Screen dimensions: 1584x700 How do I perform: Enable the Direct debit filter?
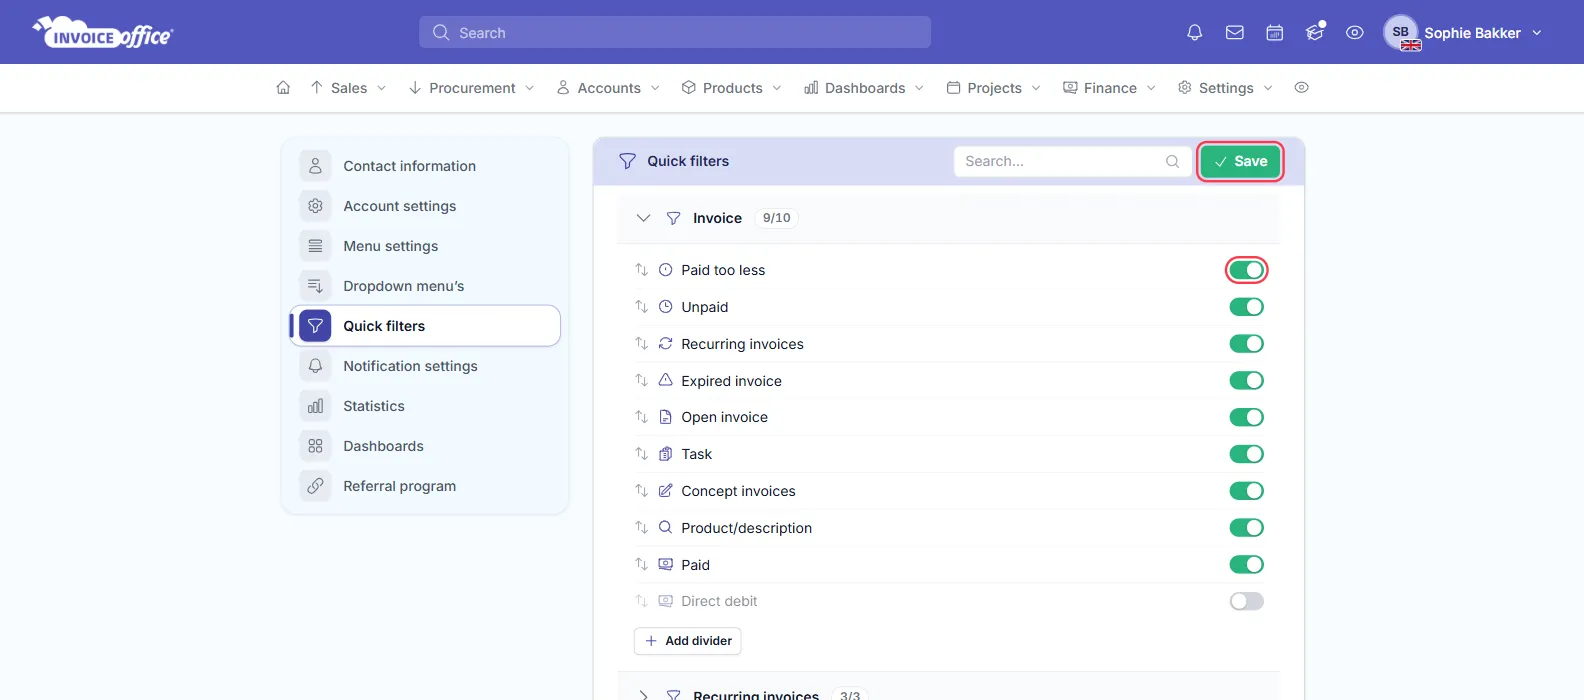1246,601
